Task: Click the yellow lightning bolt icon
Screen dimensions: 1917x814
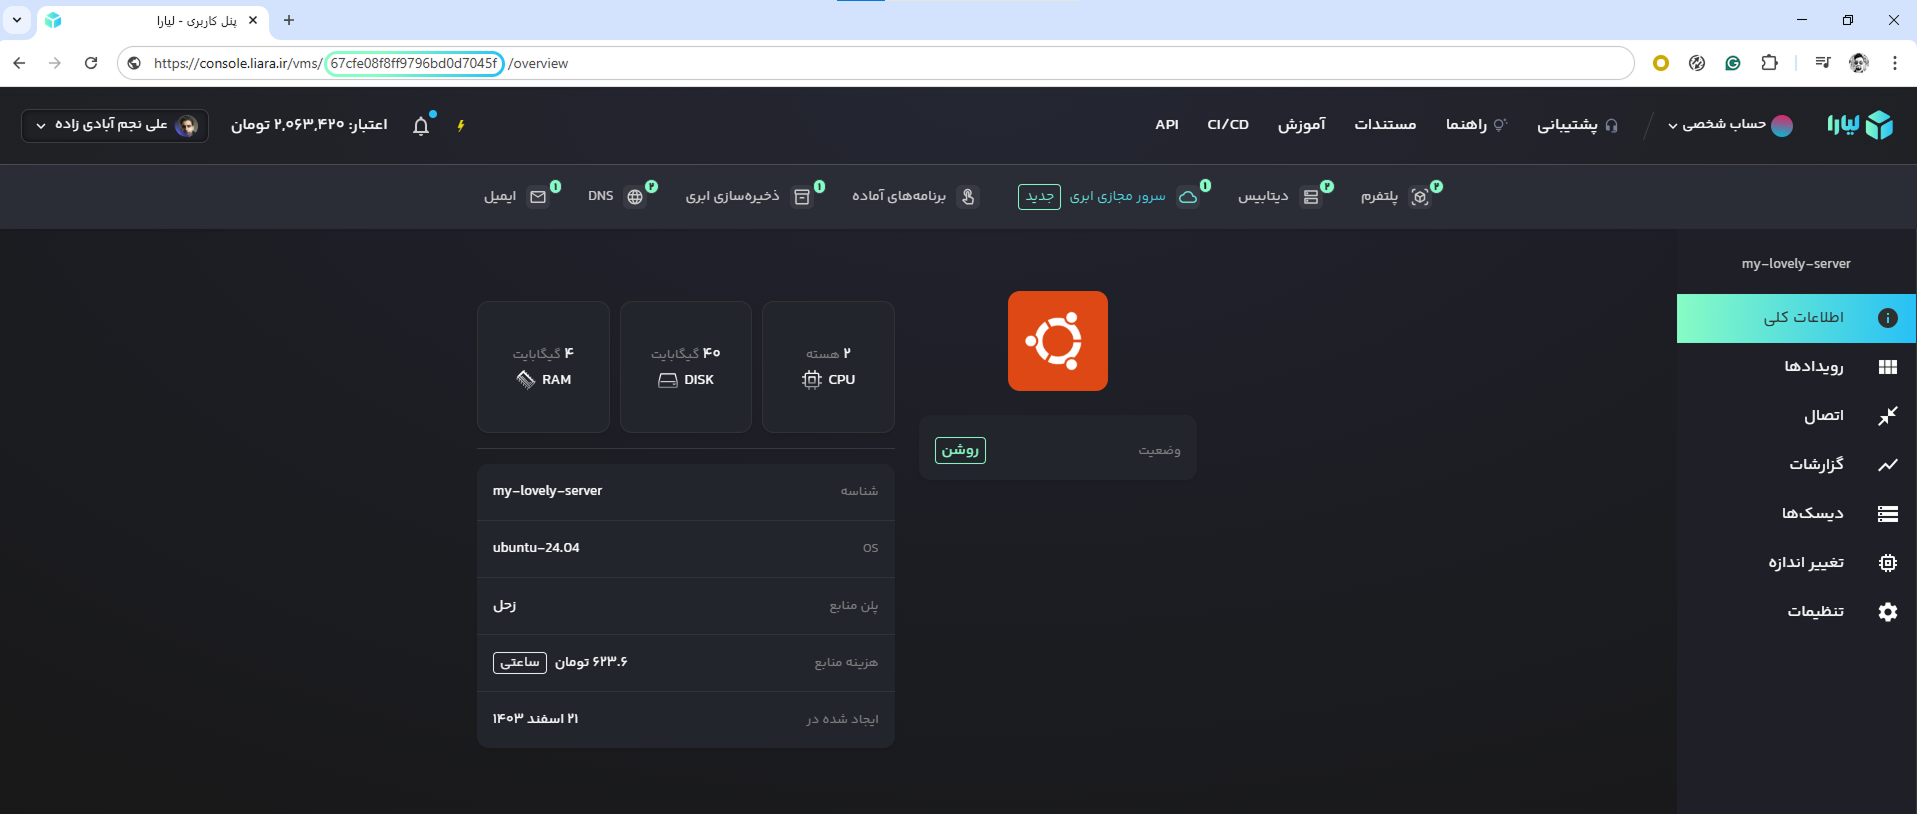Action: [x=461, y=125]
